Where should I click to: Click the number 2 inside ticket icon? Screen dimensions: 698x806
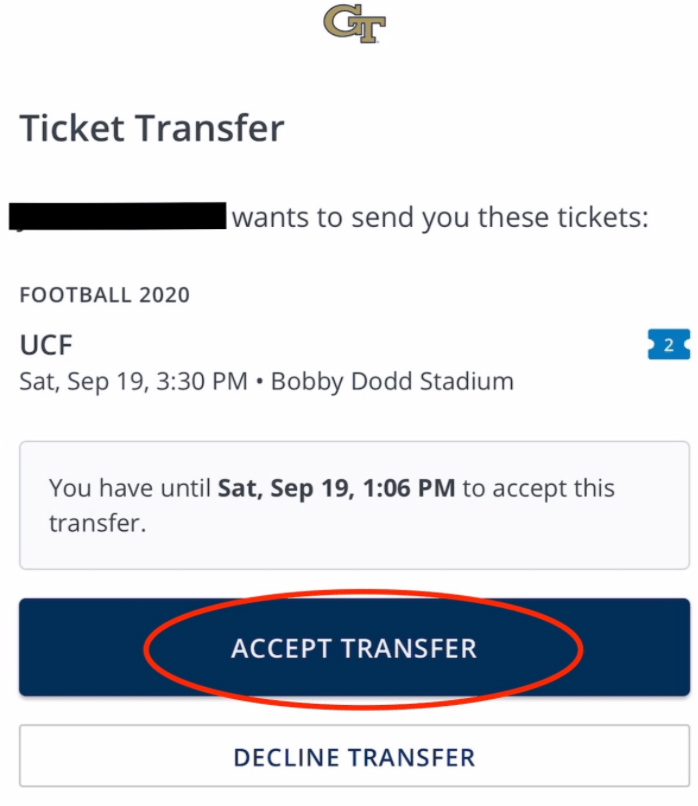click(x=670, y=346)
